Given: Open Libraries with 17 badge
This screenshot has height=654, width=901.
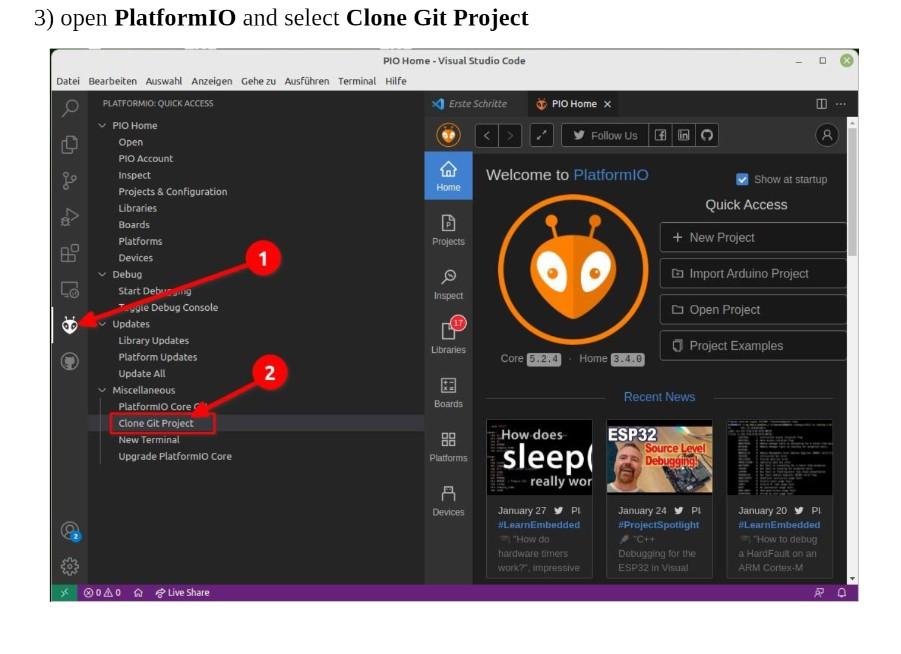Looking at the screenshot, I should coord(448,338).
